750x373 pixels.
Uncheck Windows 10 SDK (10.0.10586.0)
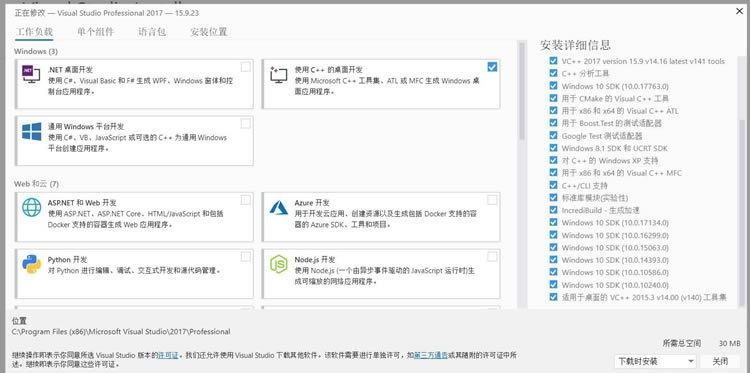pyautogui.click(x=553, y=273)
